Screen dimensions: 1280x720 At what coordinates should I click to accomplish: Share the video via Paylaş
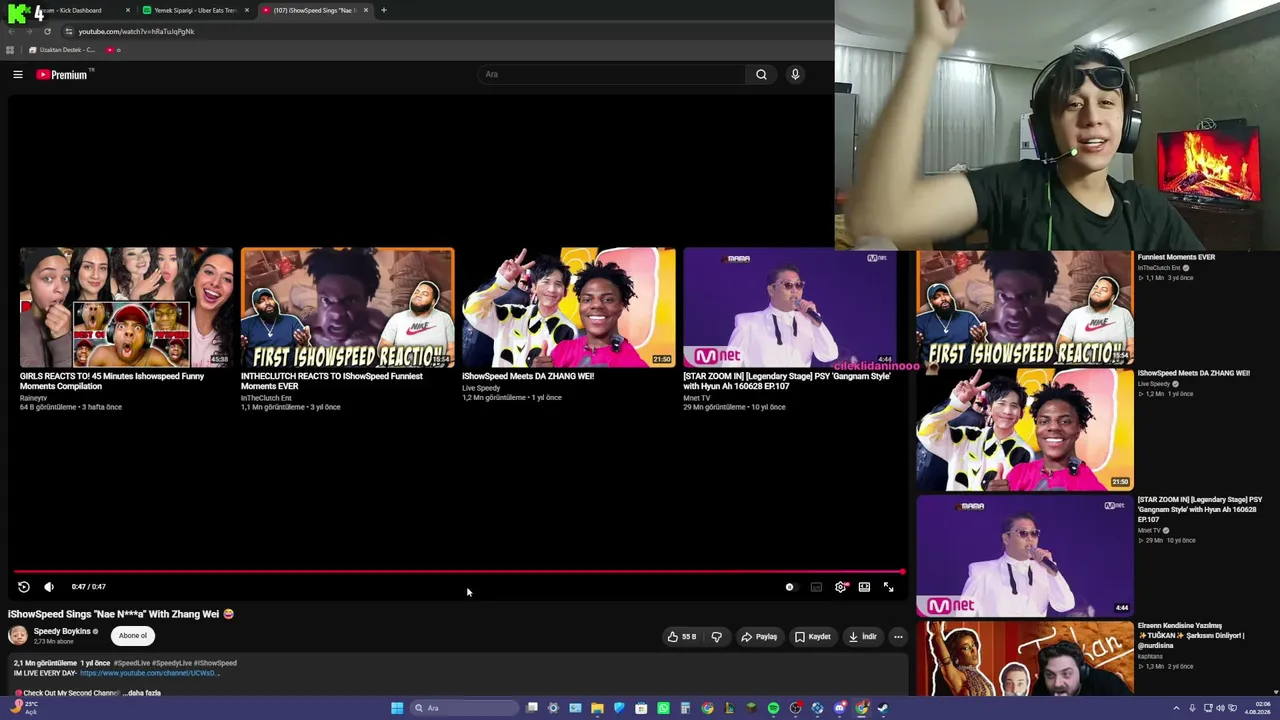point(758,636)
